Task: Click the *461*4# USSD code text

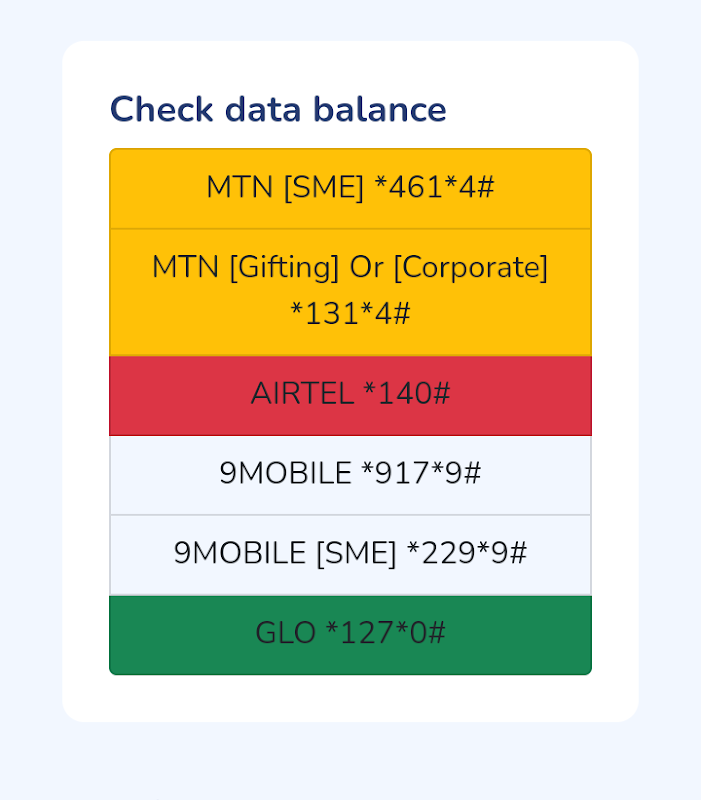Action: click(434, 187)
